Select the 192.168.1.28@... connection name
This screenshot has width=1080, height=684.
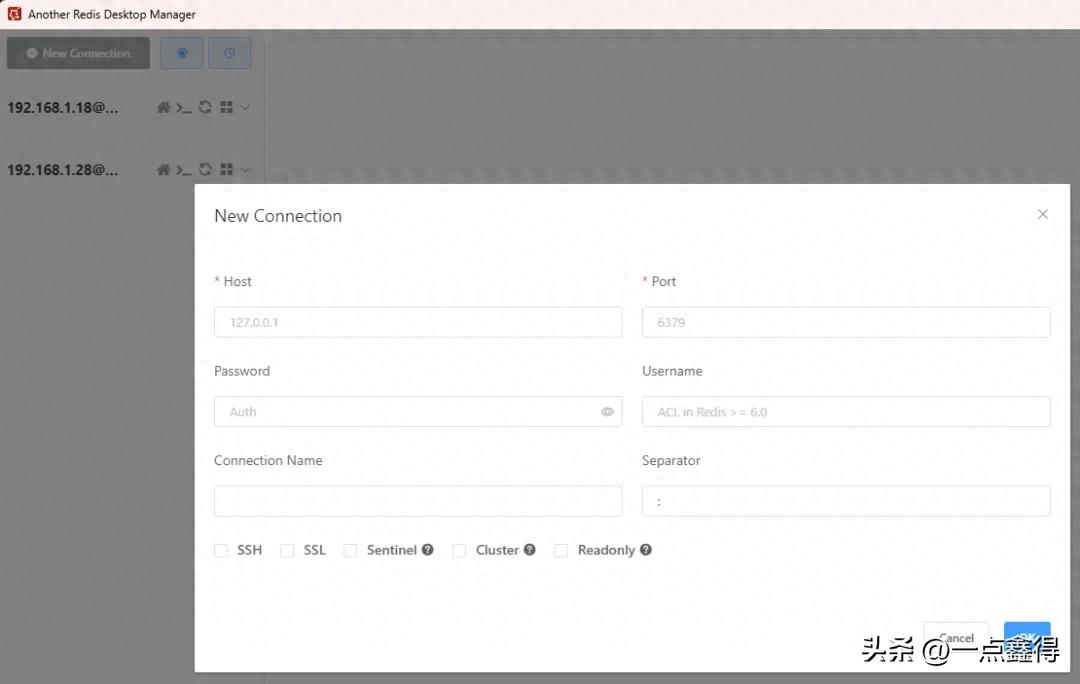point(63,169)
